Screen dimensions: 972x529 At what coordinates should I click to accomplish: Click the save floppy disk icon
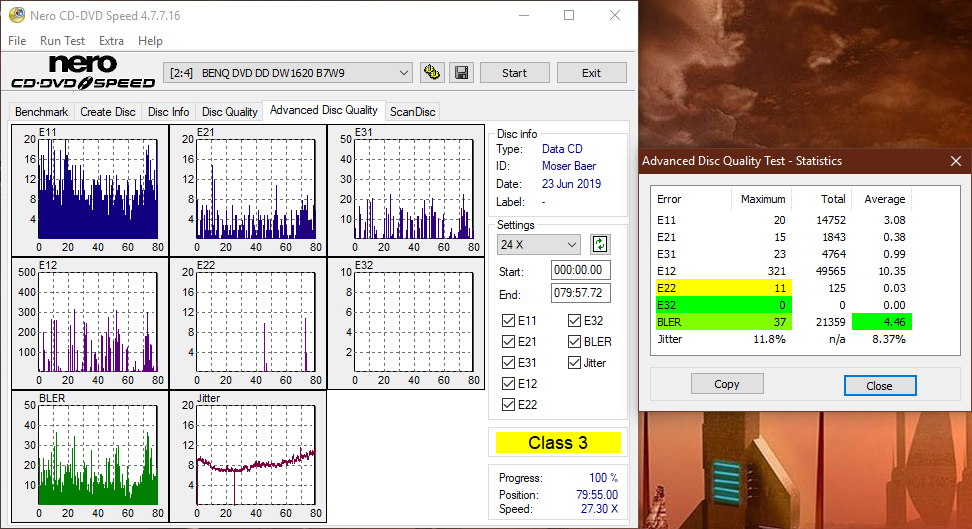click(x=461, y=73)
